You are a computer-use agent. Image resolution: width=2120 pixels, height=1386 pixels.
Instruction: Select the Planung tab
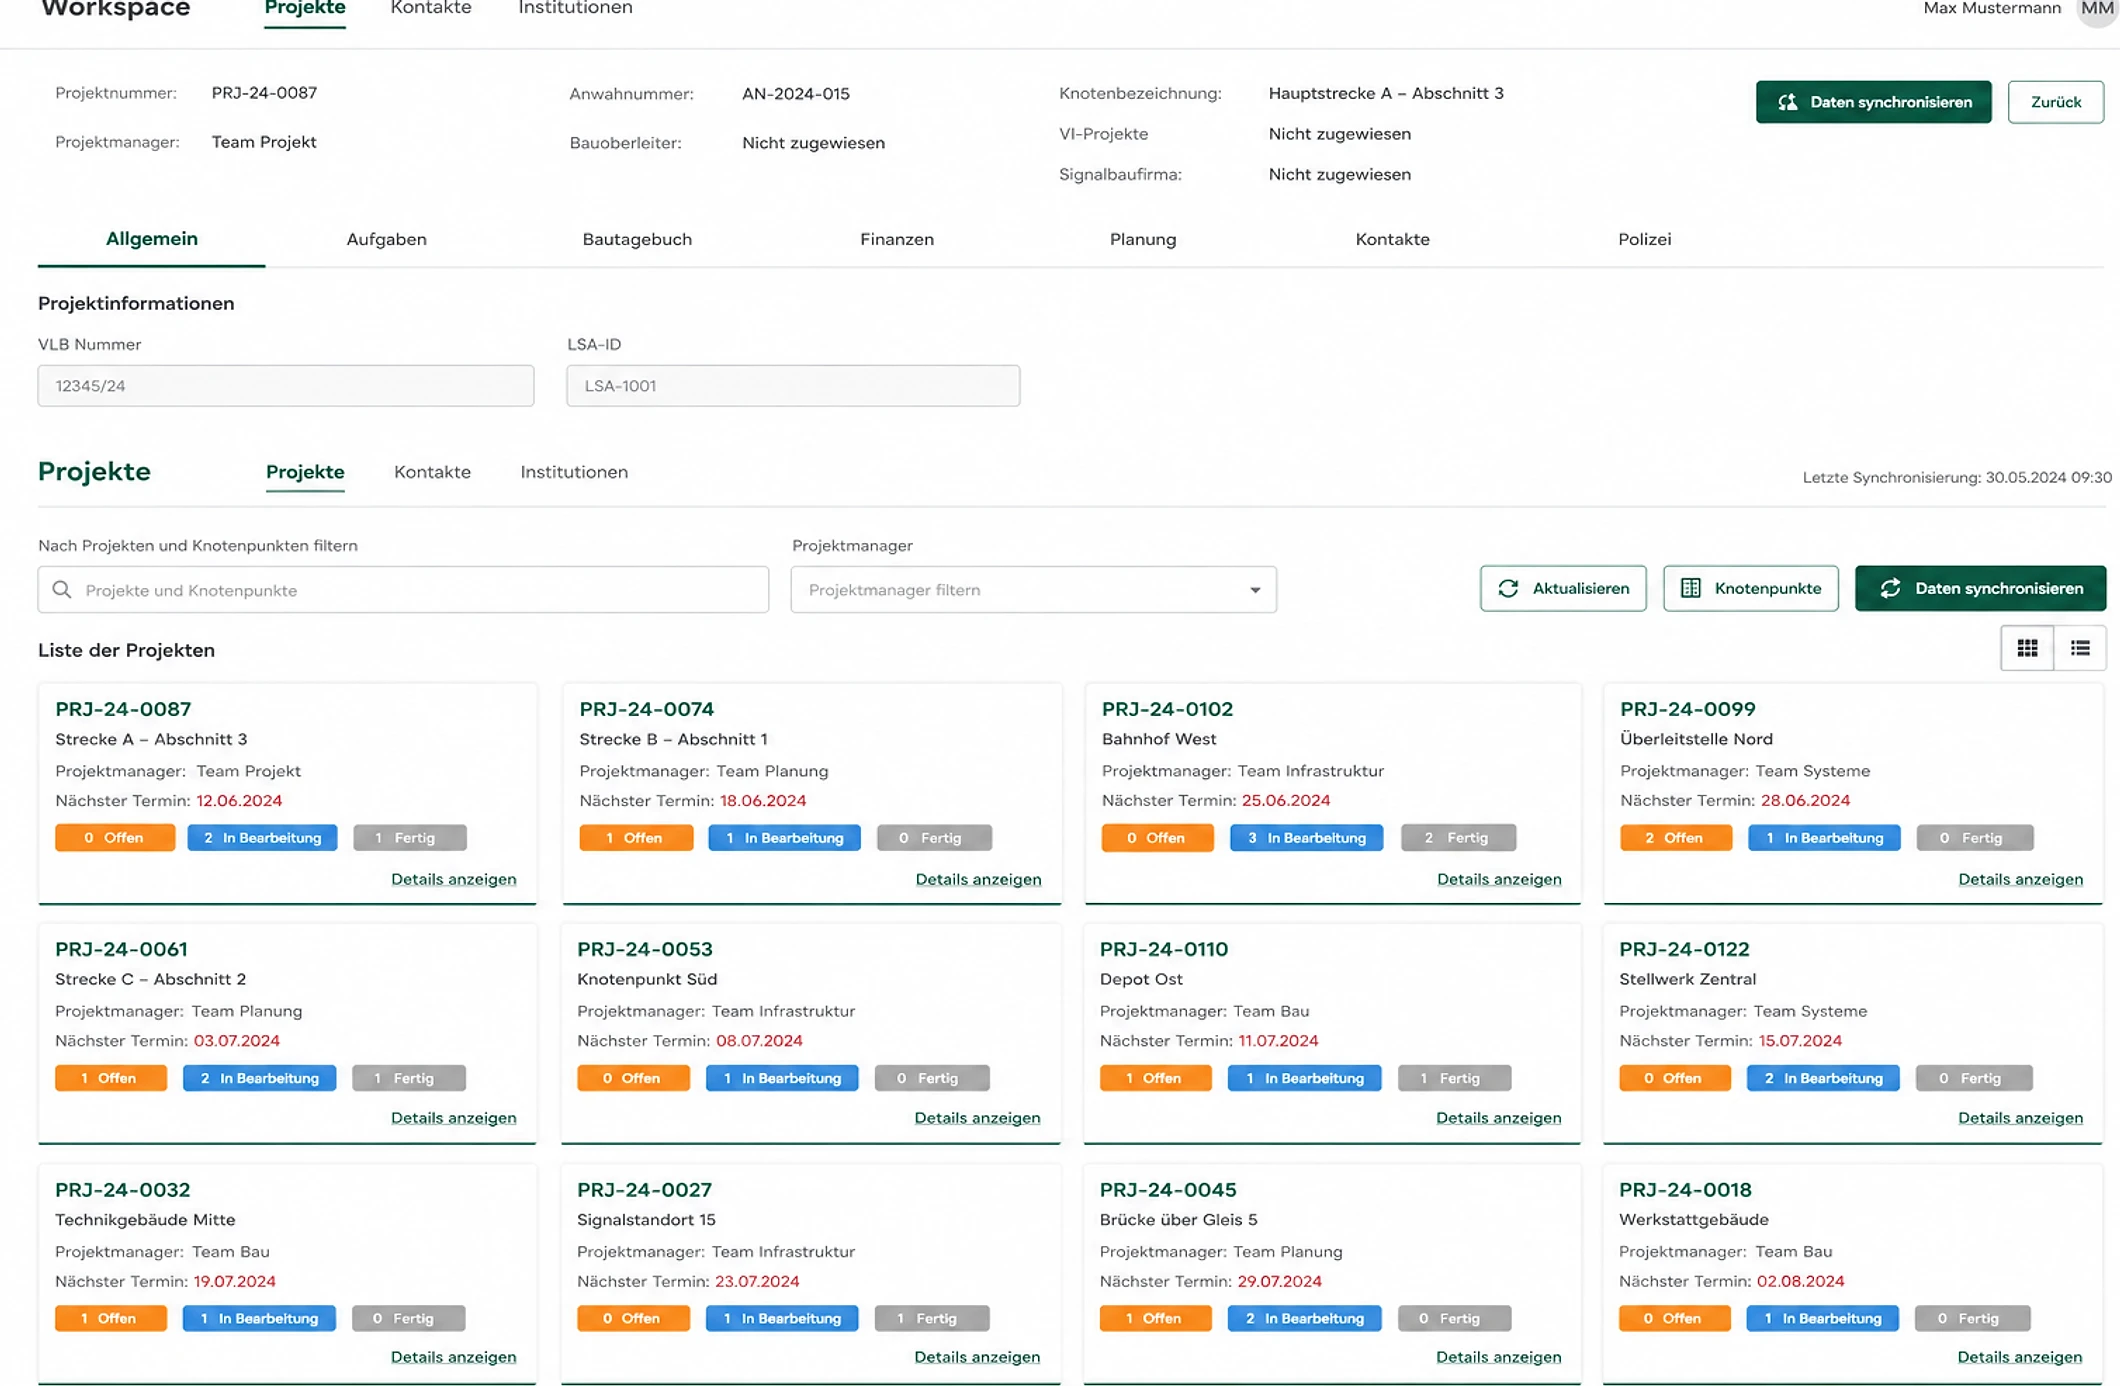coord(1143,239)
